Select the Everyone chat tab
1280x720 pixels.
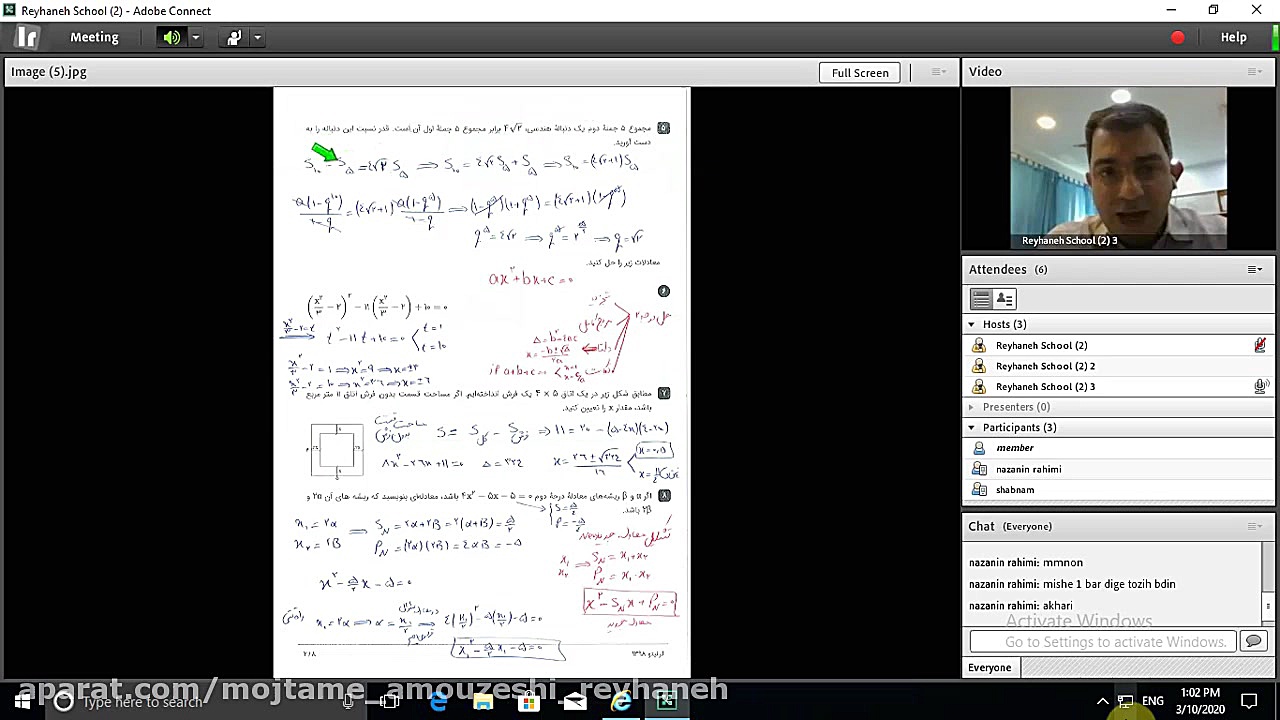[x=990, y=668]
